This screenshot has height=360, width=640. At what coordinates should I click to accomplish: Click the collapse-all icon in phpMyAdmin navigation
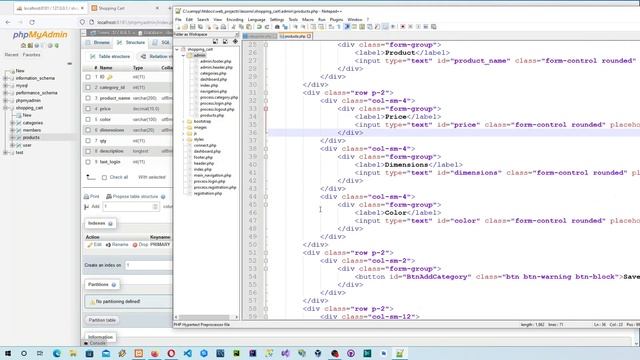click(x=69, y=64)
